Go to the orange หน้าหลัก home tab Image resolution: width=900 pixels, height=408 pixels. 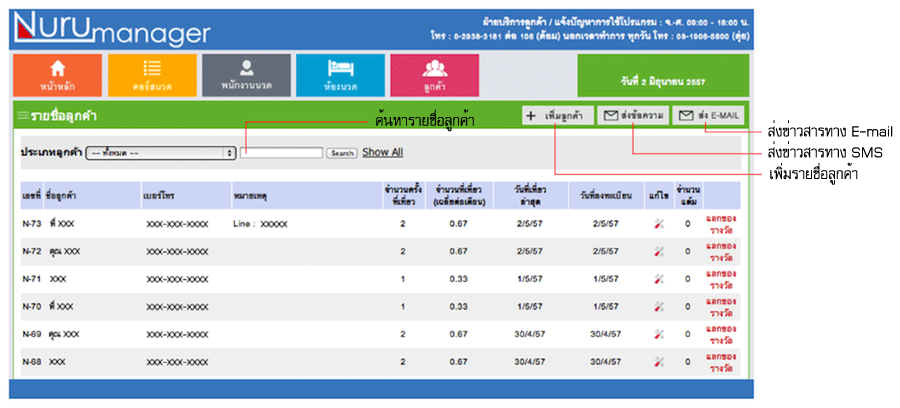click(x=57, y=74)
